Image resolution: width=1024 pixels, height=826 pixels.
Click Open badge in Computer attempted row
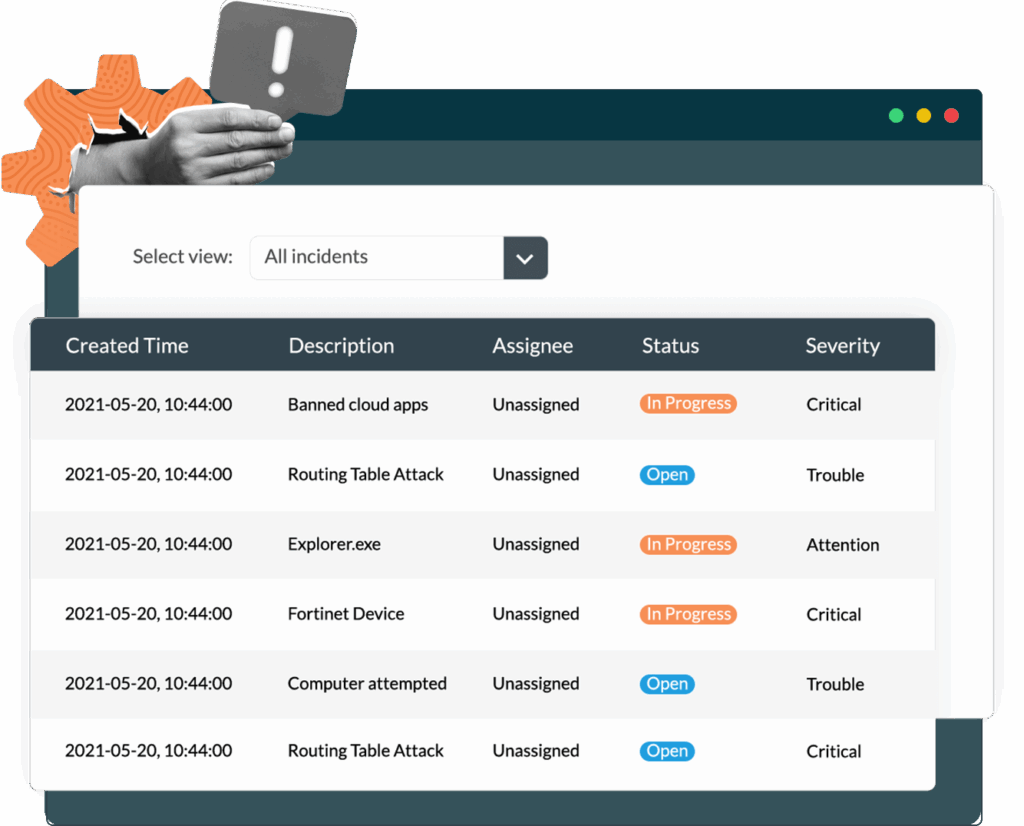pos(667,684)
